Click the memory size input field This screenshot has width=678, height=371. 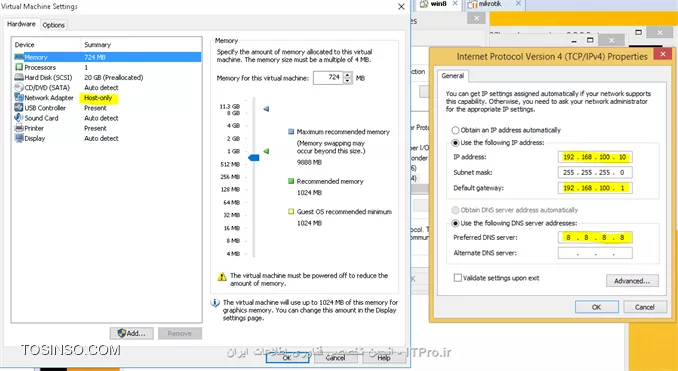coord(328,78)
